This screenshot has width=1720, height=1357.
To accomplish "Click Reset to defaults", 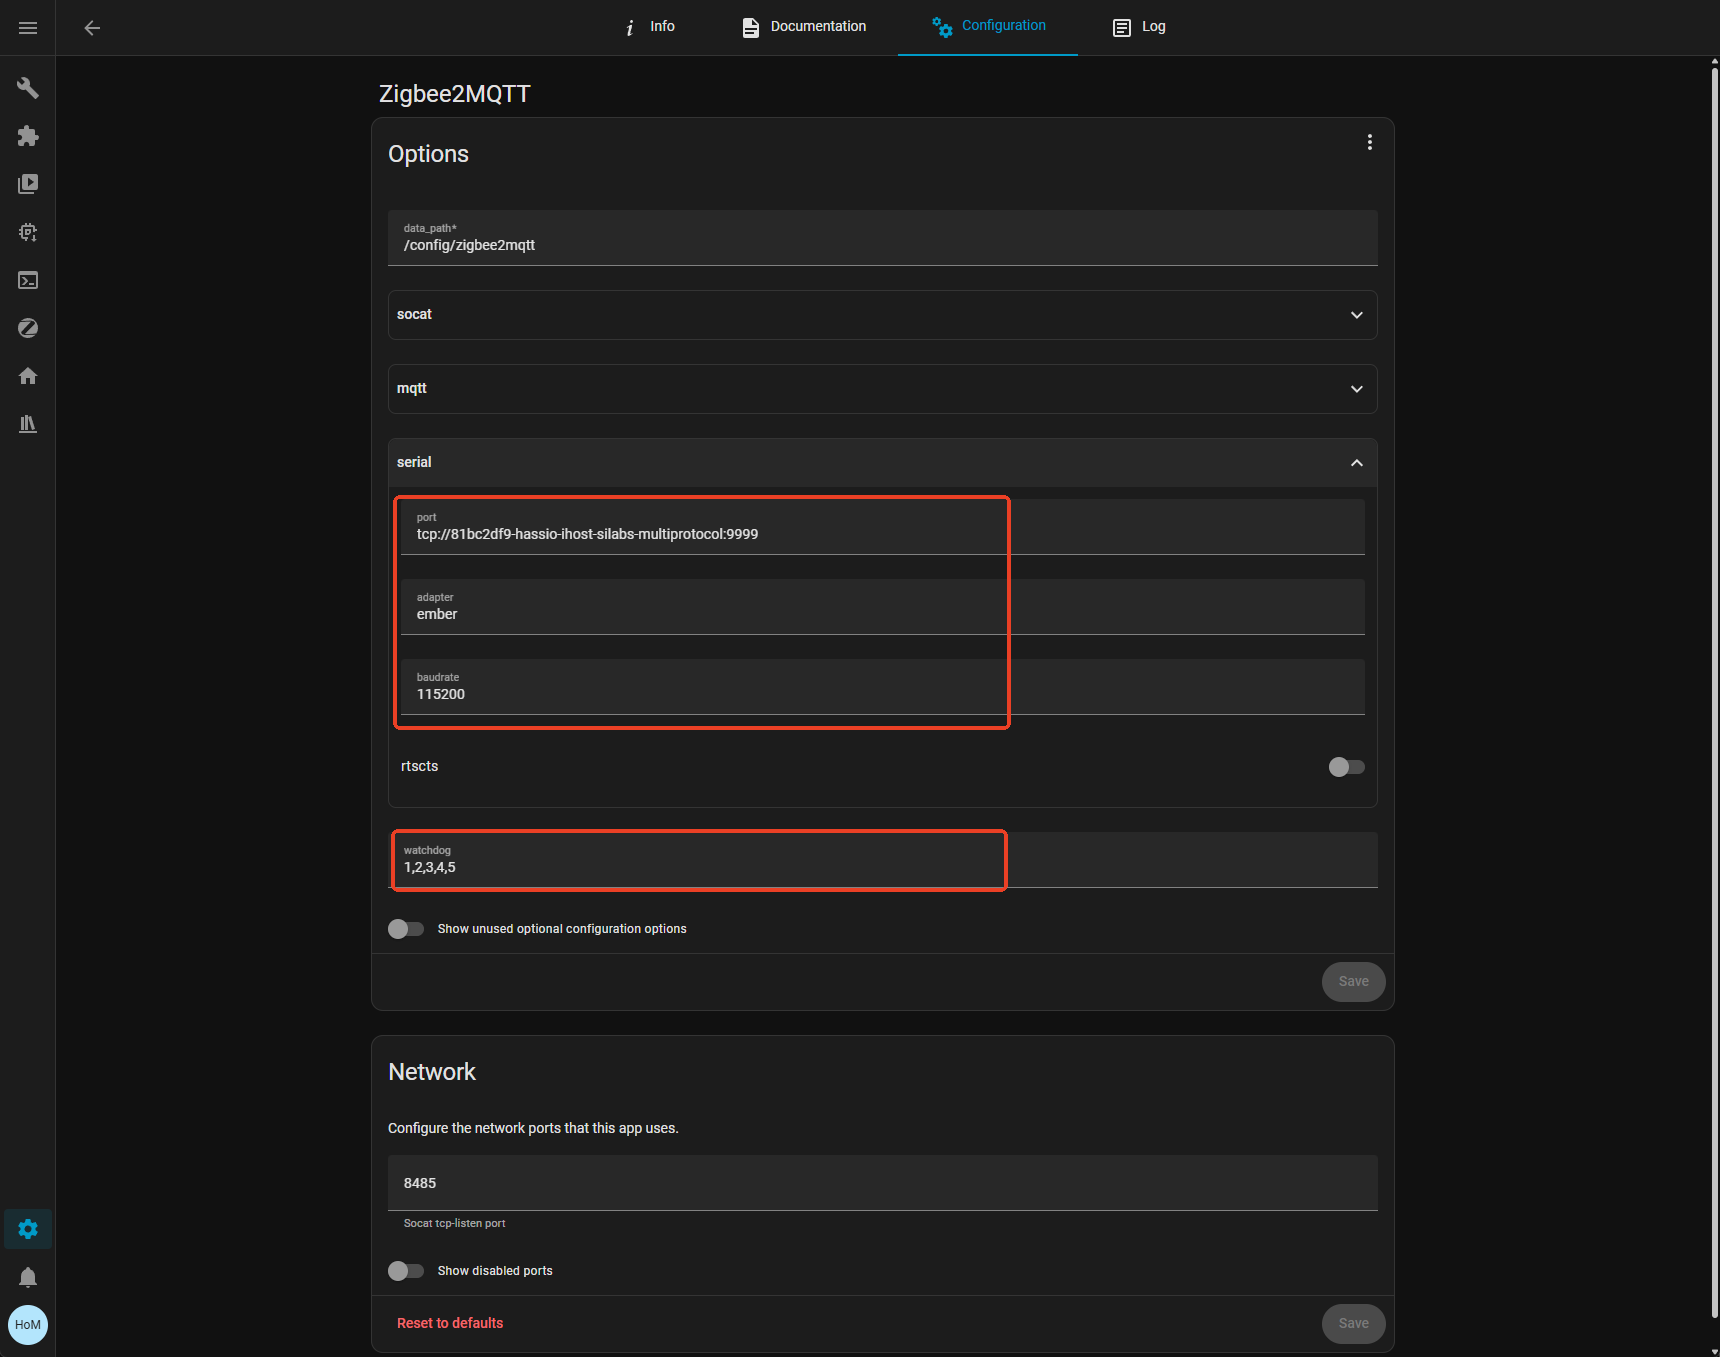I will [450, 1323].
